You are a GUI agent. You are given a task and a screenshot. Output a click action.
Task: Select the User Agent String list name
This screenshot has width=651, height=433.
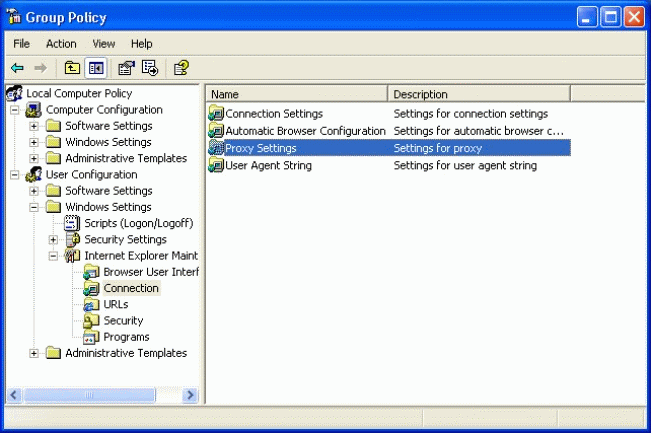pyautogui.click(x=269, y=165)
